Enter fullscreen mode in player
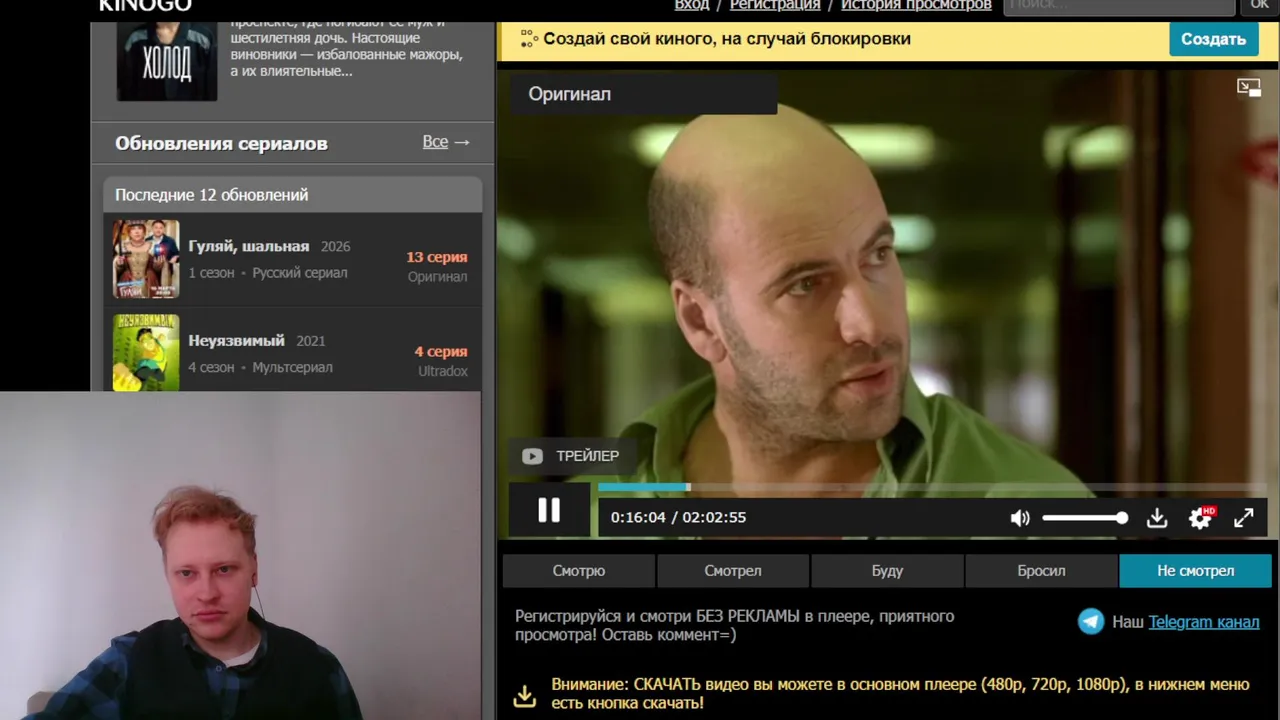This screenshot has width=1280, height=720. [x=1243, y=518]
